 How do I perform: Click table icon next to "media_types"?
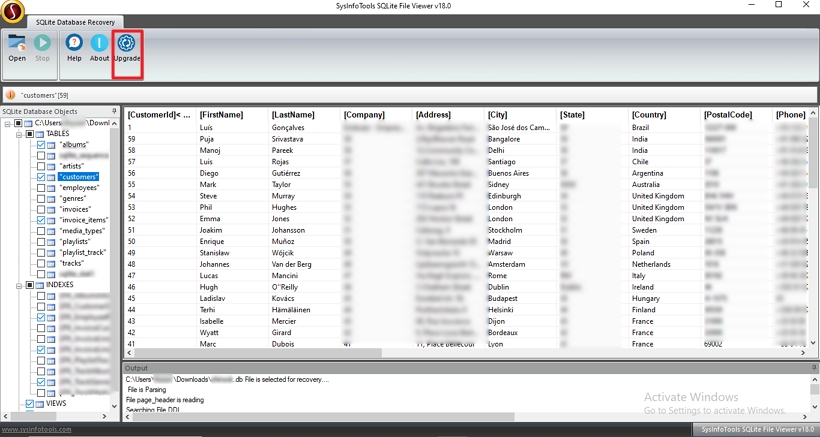tap(51, 231)
